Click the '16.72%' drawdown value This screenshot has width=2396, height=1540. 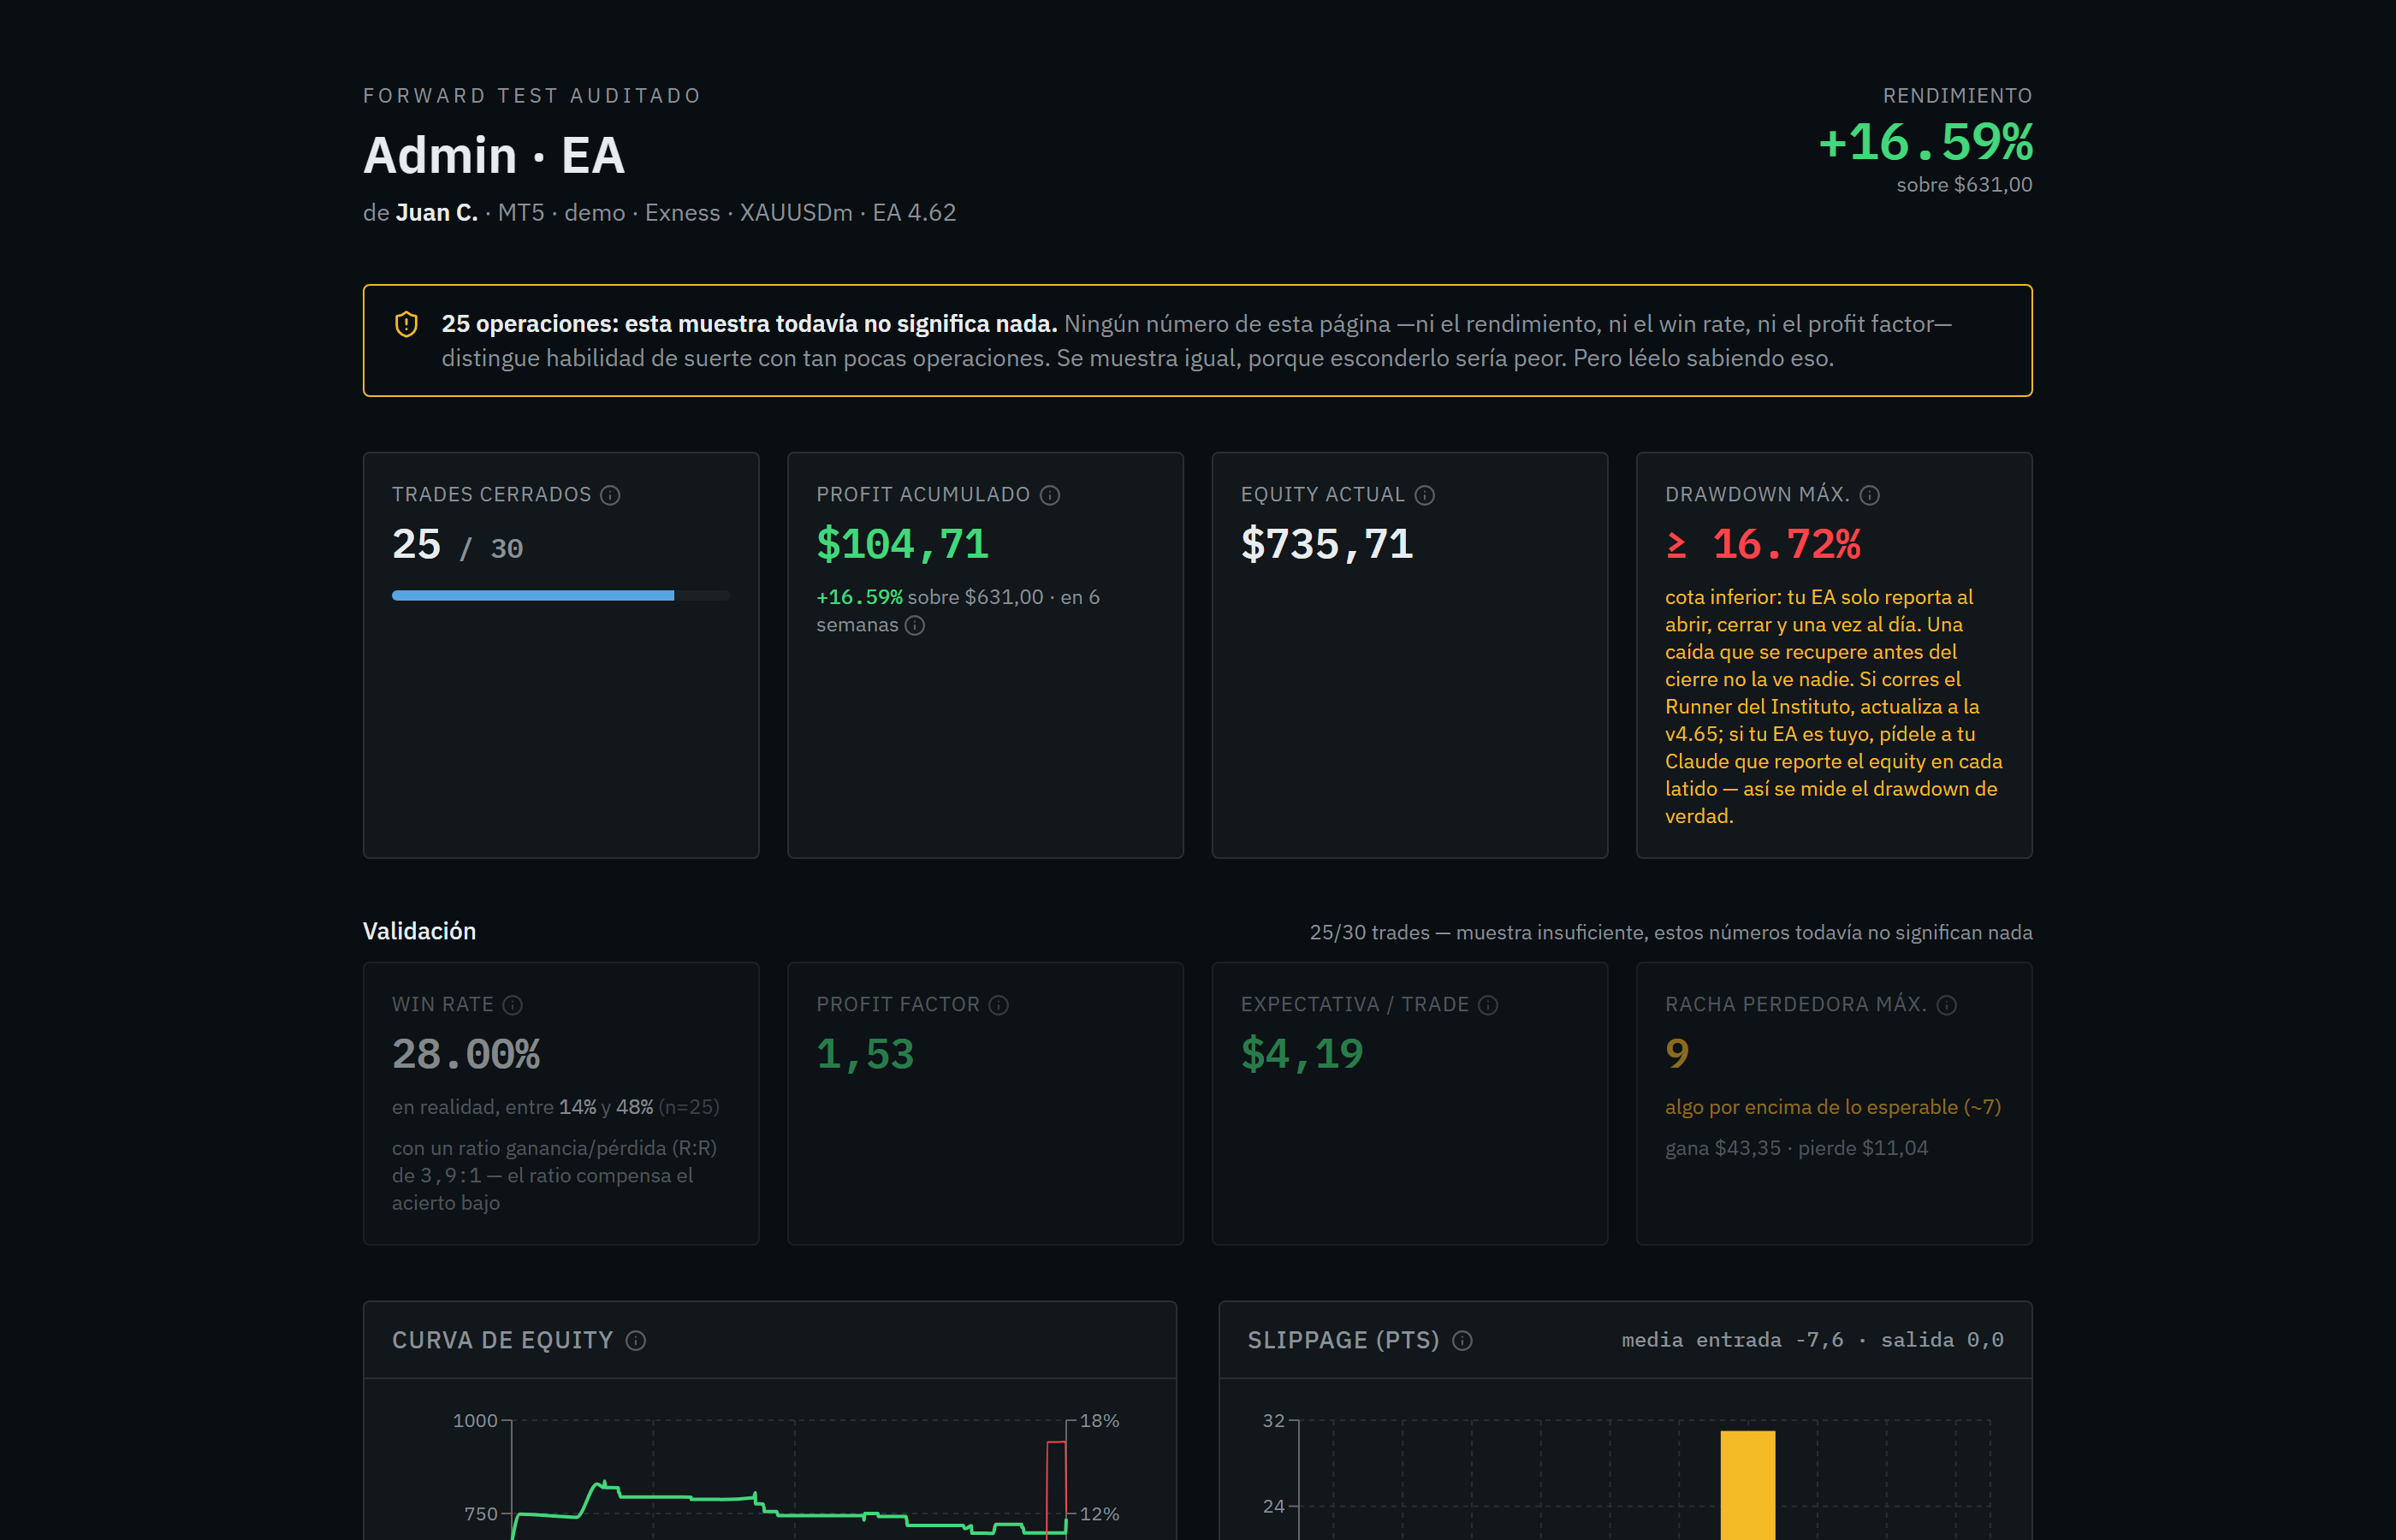pyautogui.click(x=1787, y=544)
